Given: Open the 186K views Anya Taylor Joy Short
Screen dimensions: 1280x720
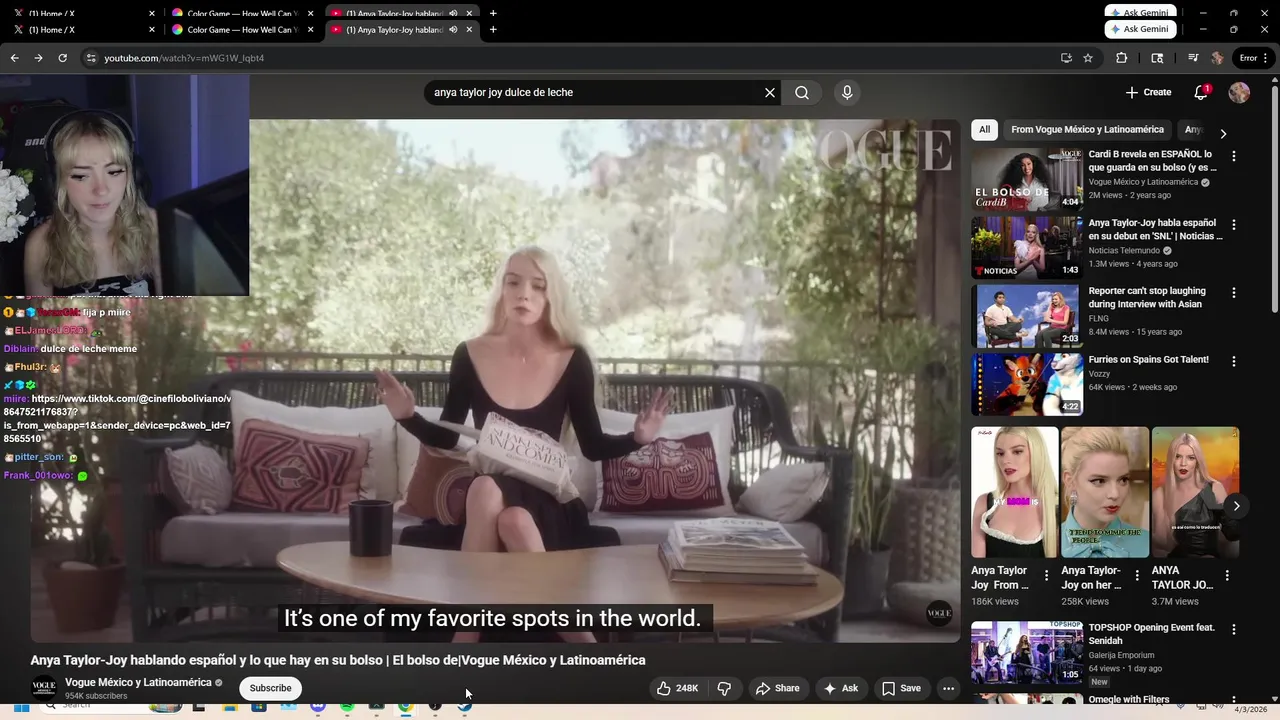Looking at the screenshot, I should pos(1014,492).
